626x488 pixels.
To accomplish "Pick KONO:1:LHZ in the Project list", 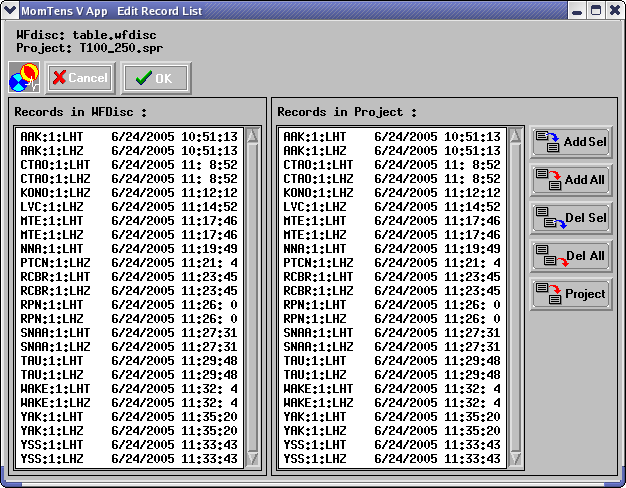I will 392,192.
